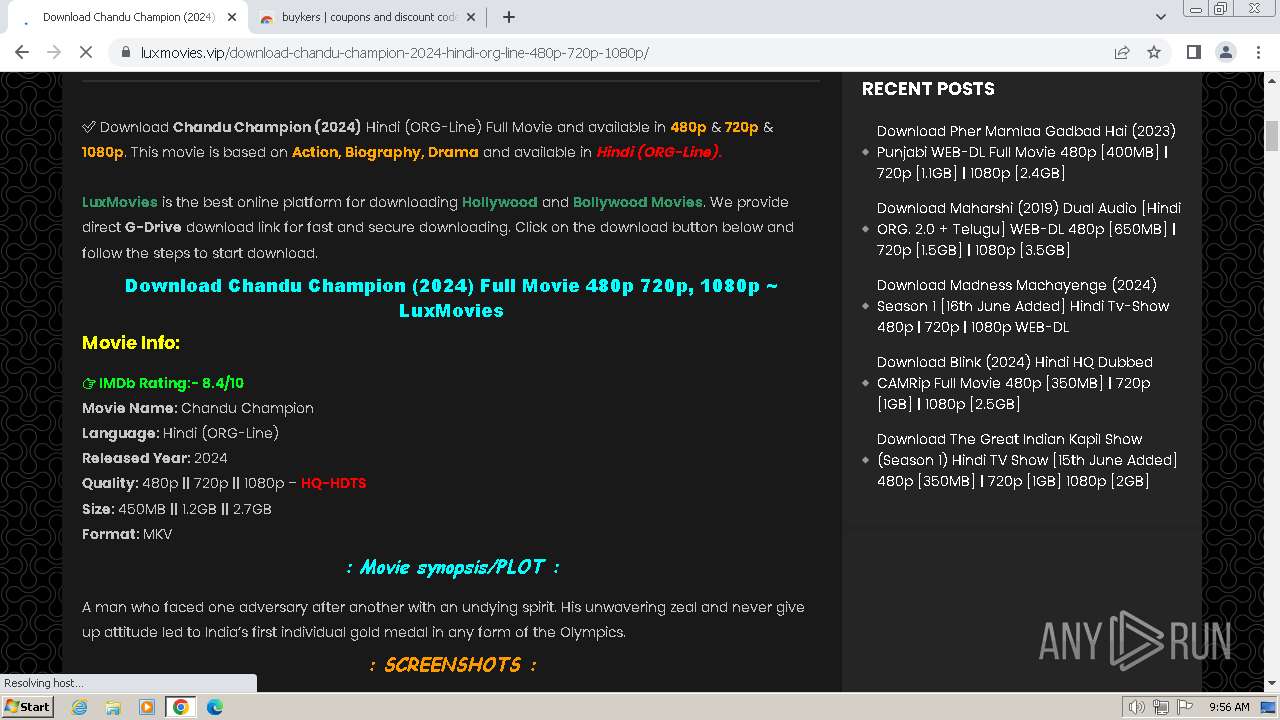Viewport: 1280px width, 720px height.
Task: Switch to buykers coupons tab
Action: (x=368, y=17)
